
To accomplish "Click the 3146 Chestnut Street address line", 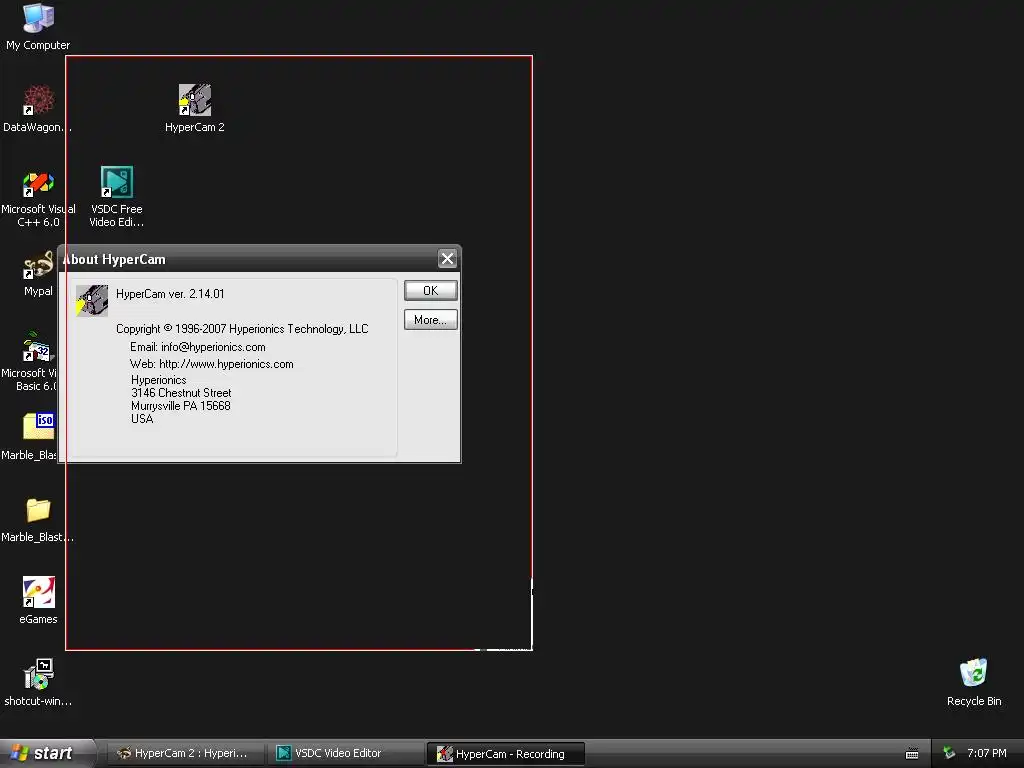I will tap(181, 392).
